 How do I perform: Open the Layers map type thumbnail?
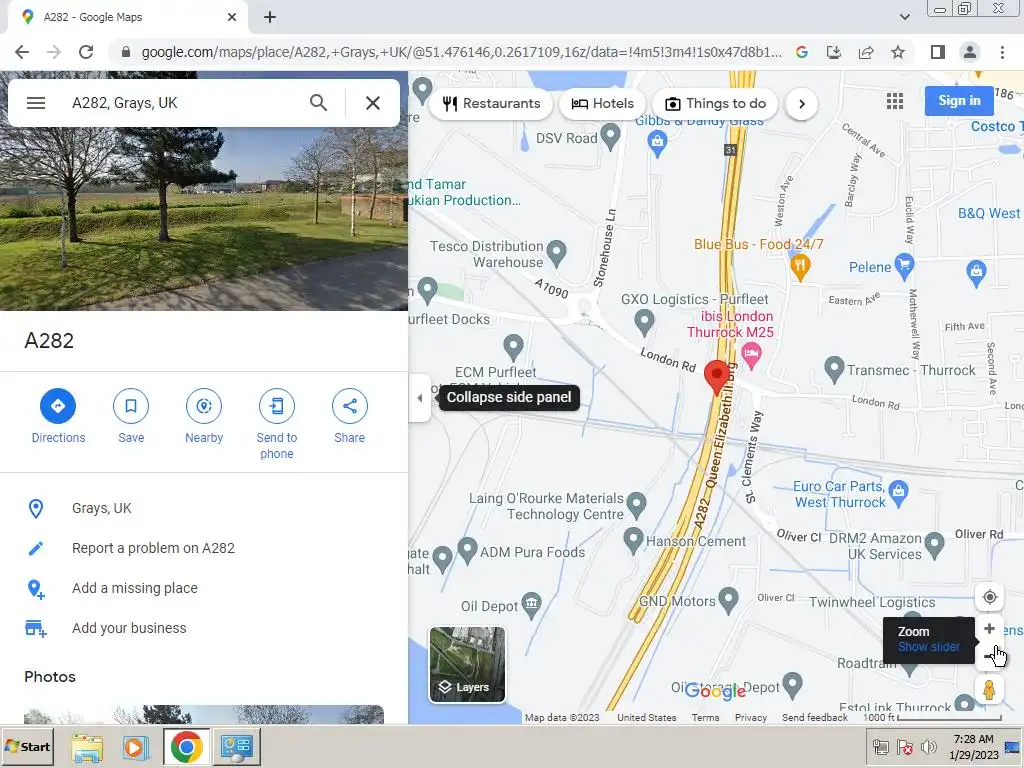[x=467, y=665]
